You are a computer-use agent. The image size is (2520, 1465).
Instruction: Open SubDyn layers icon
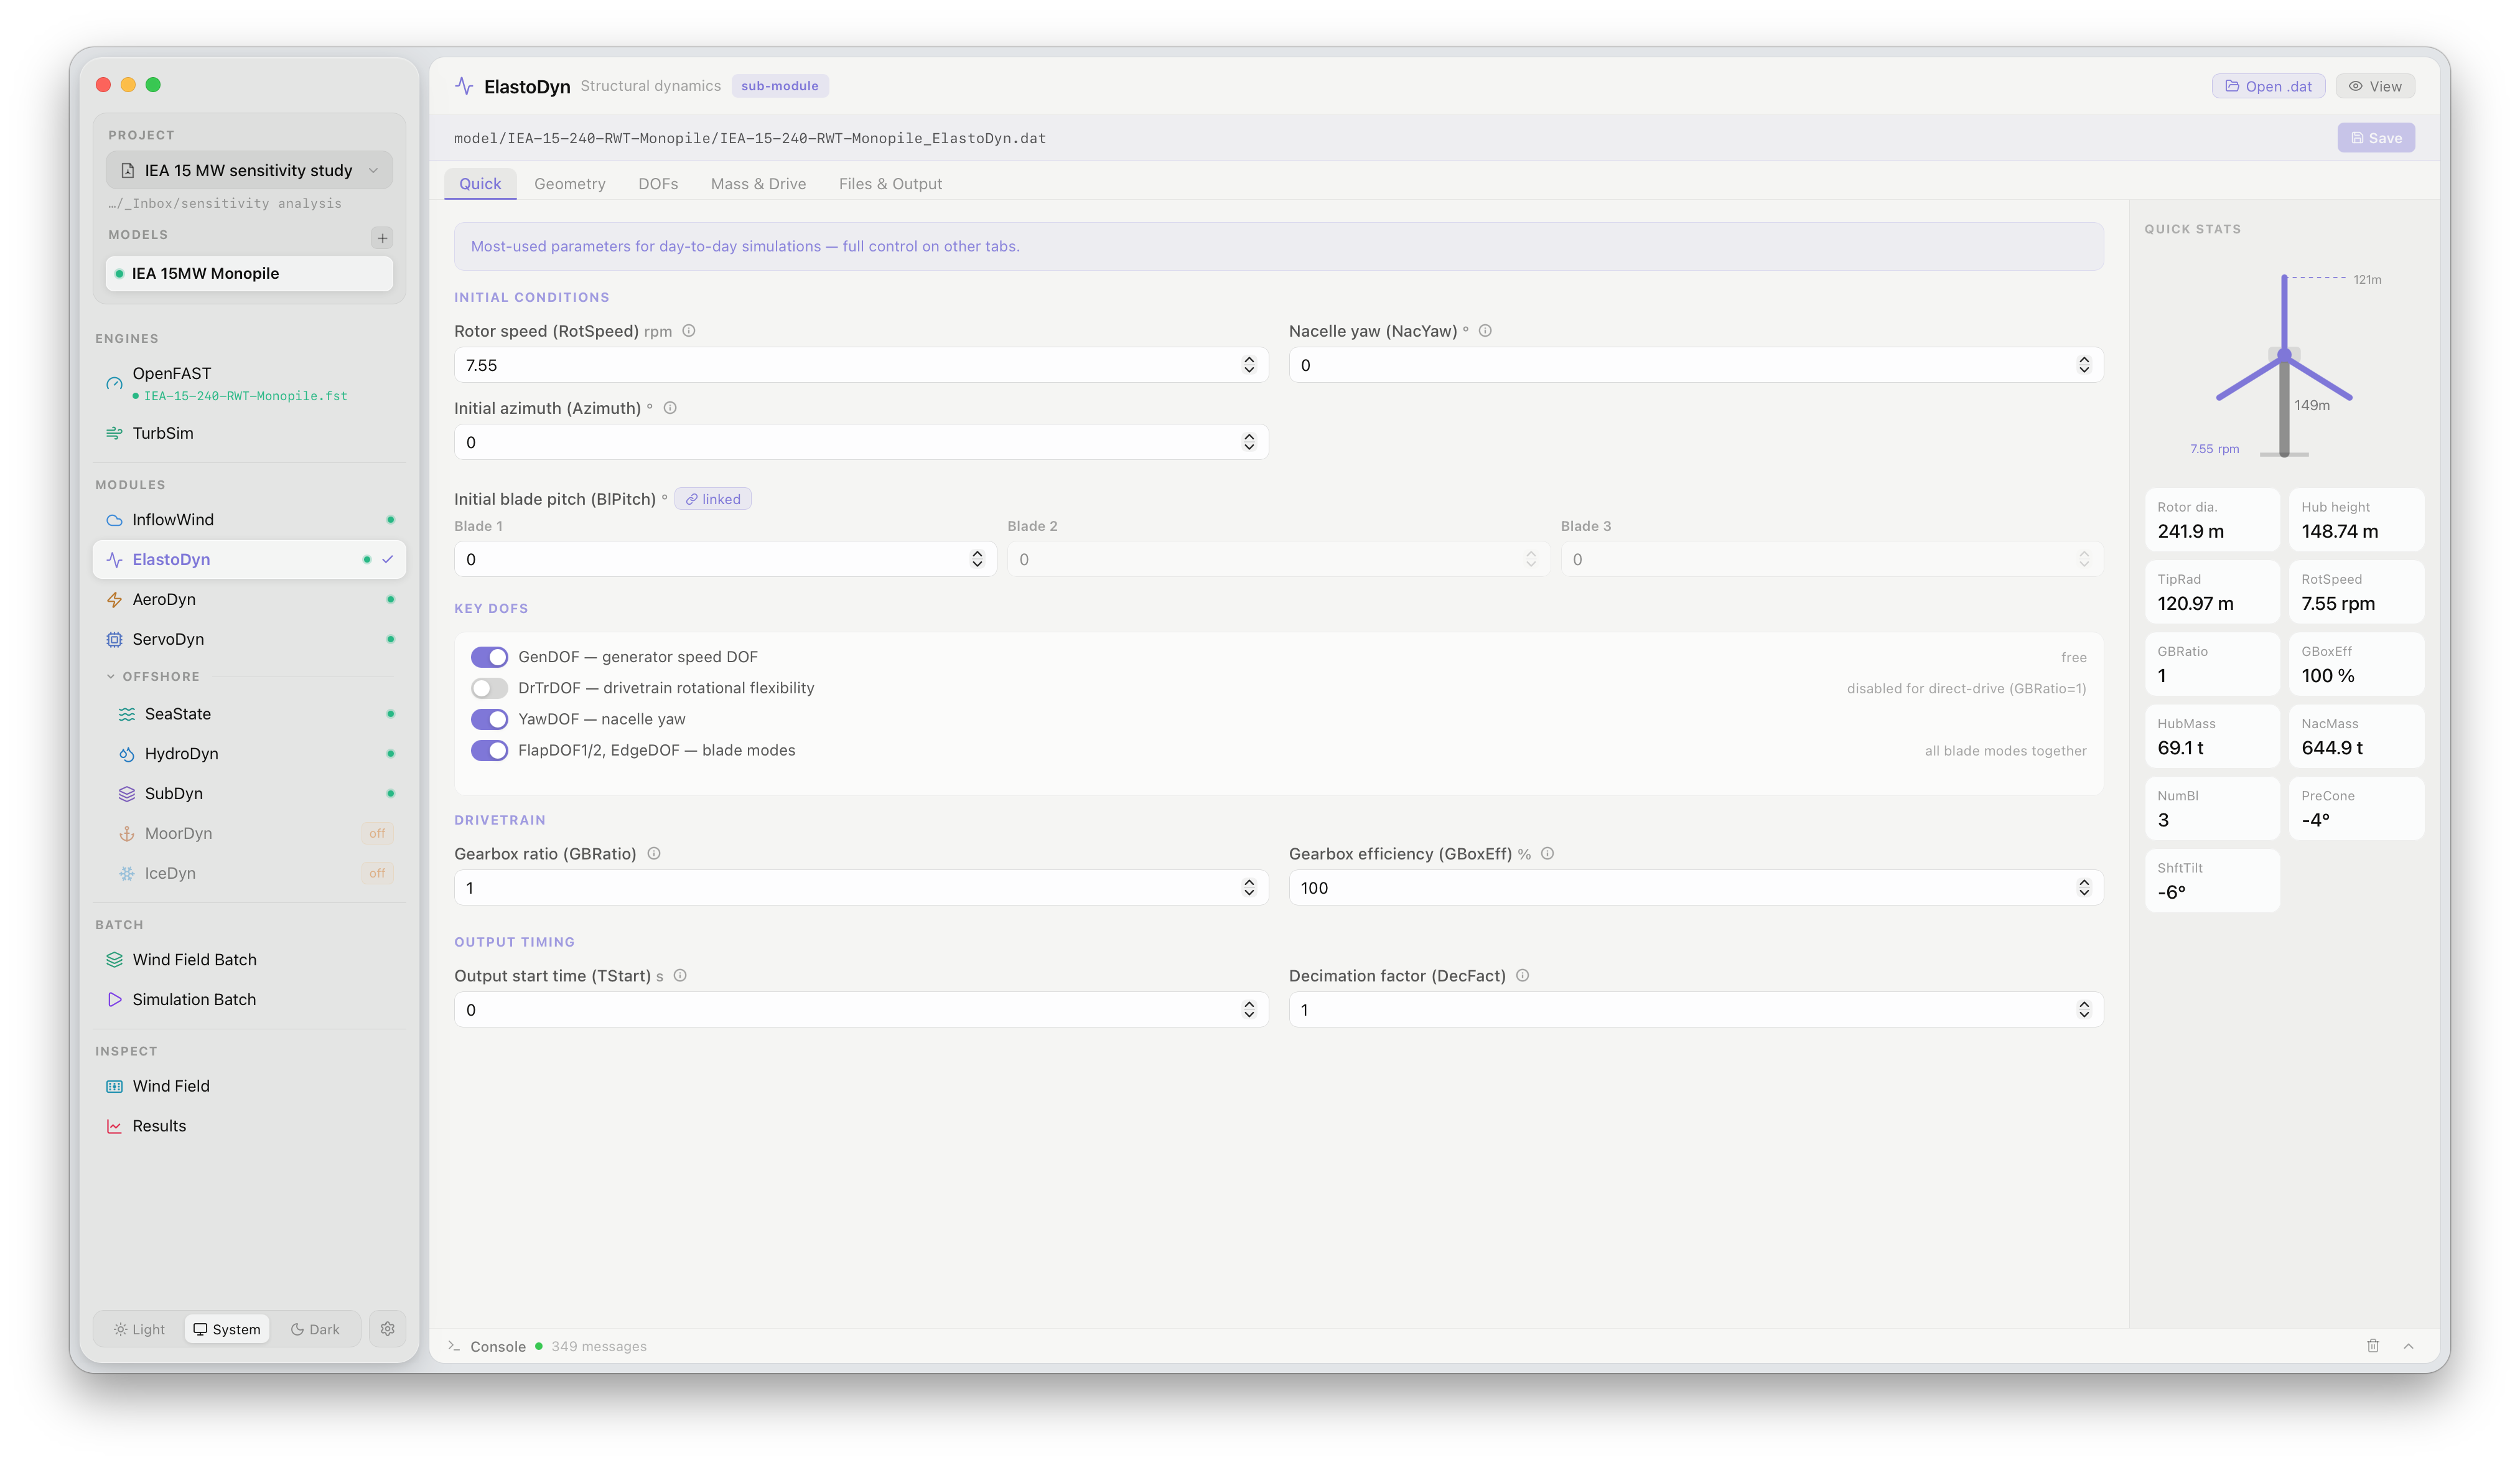point(127,794)
